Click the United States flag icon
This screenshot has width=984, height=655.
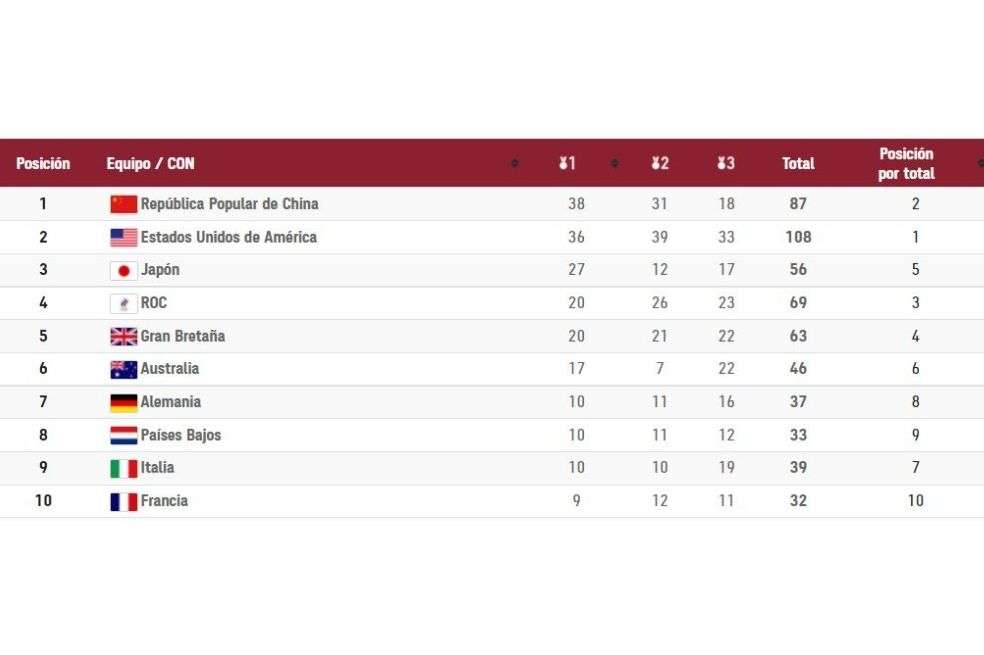coord(124,237)
